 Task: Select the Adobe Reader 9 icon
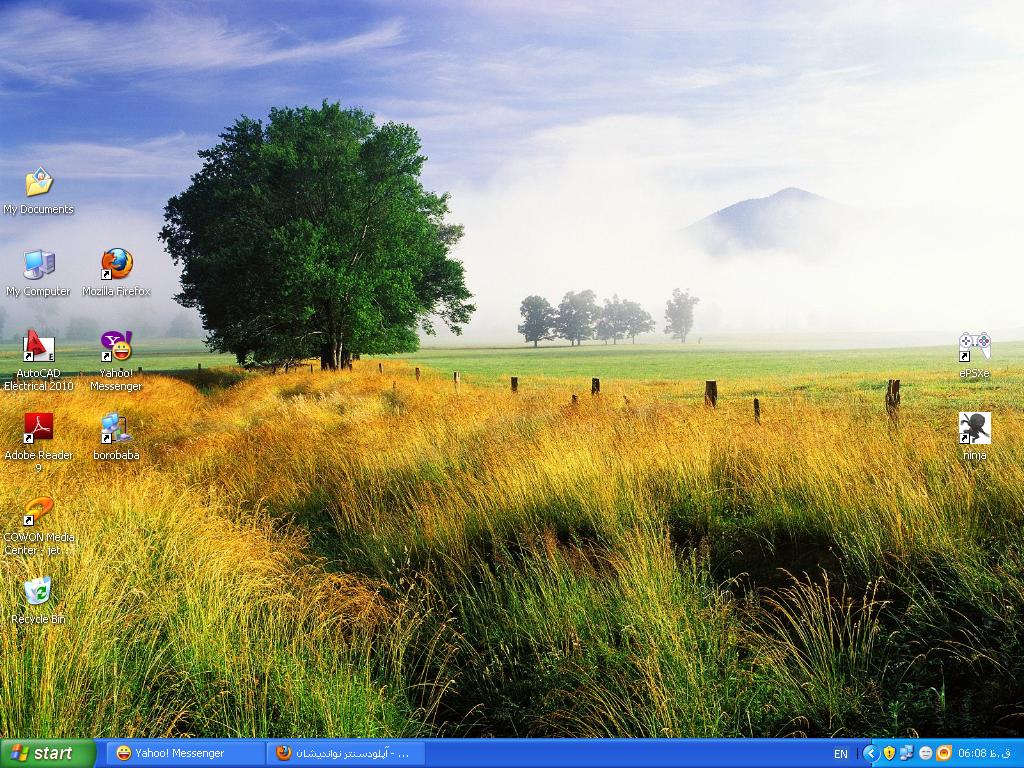point(38,428)
